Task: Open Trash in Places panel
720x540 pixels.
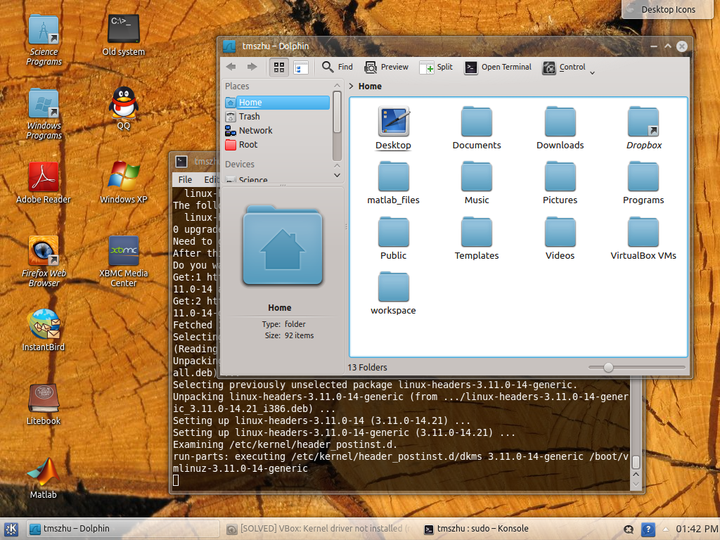Action: pyautogui.click(x=277, y=117)
